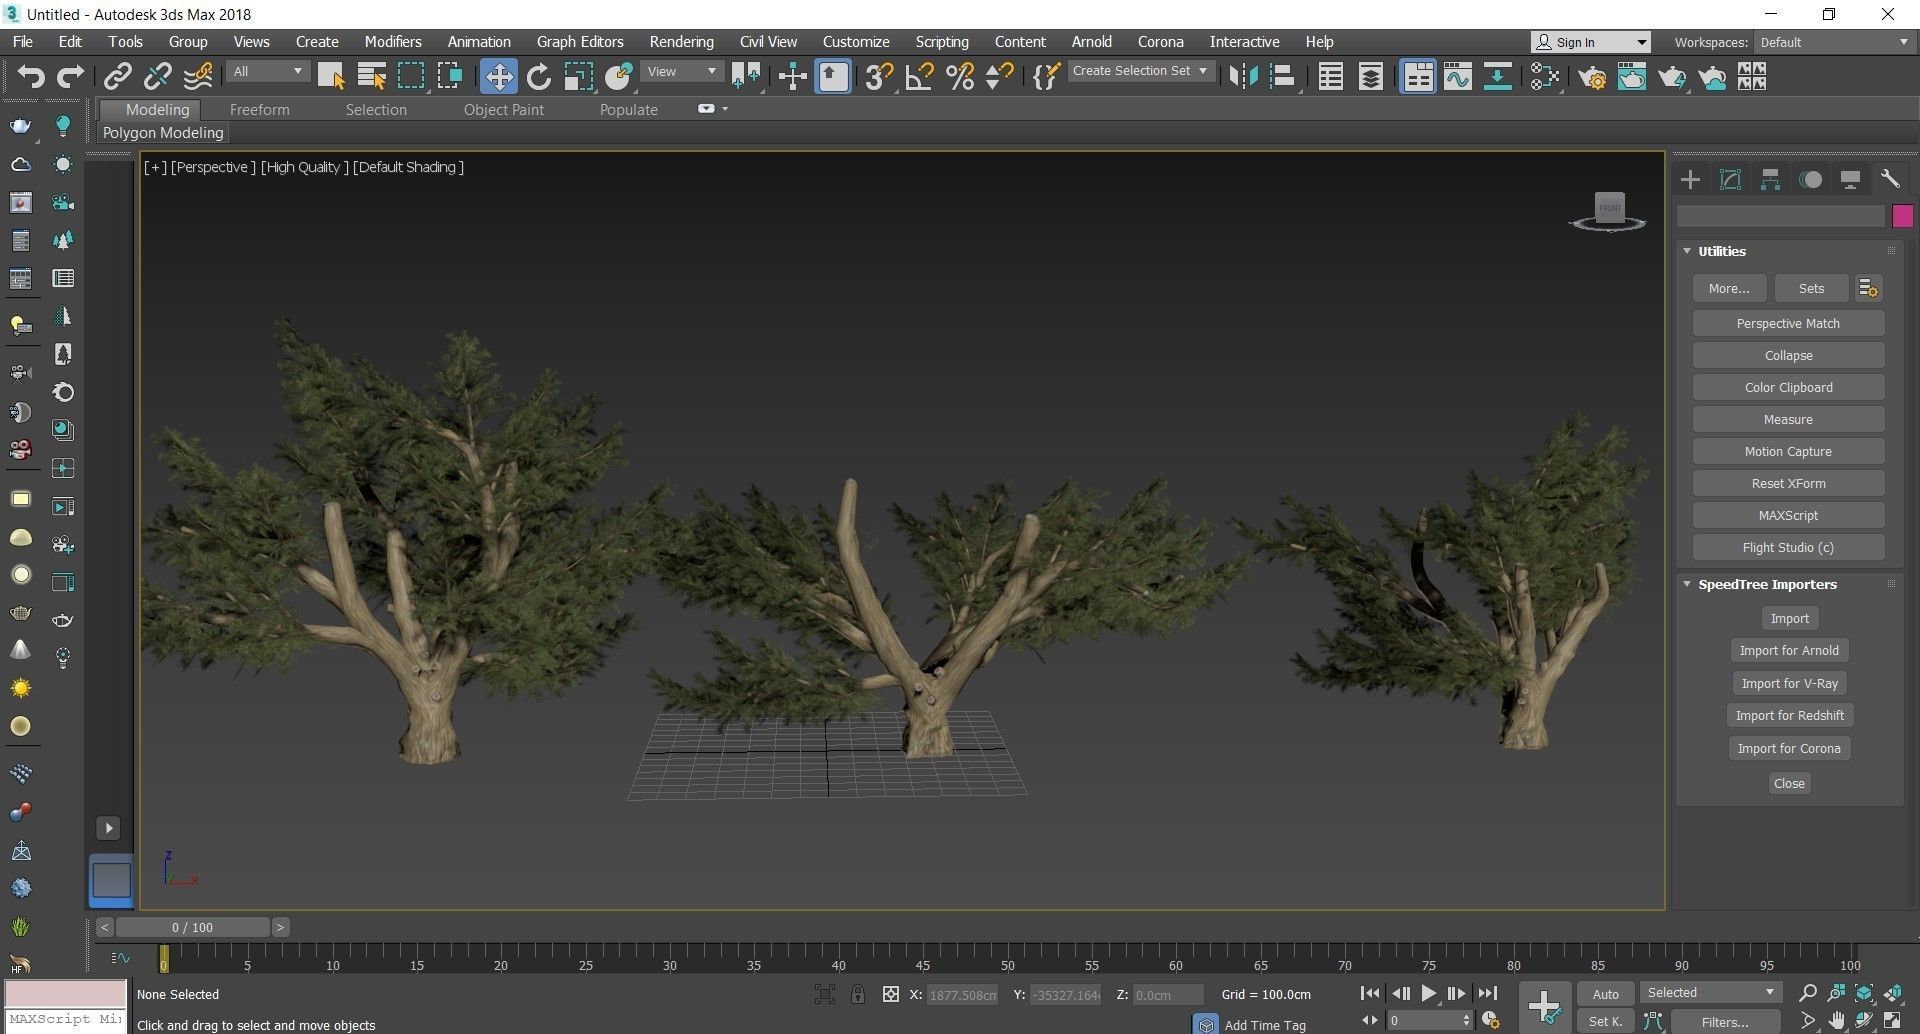
Task: Click the Configure Button Sets icon
Action: coord(1868,288)
